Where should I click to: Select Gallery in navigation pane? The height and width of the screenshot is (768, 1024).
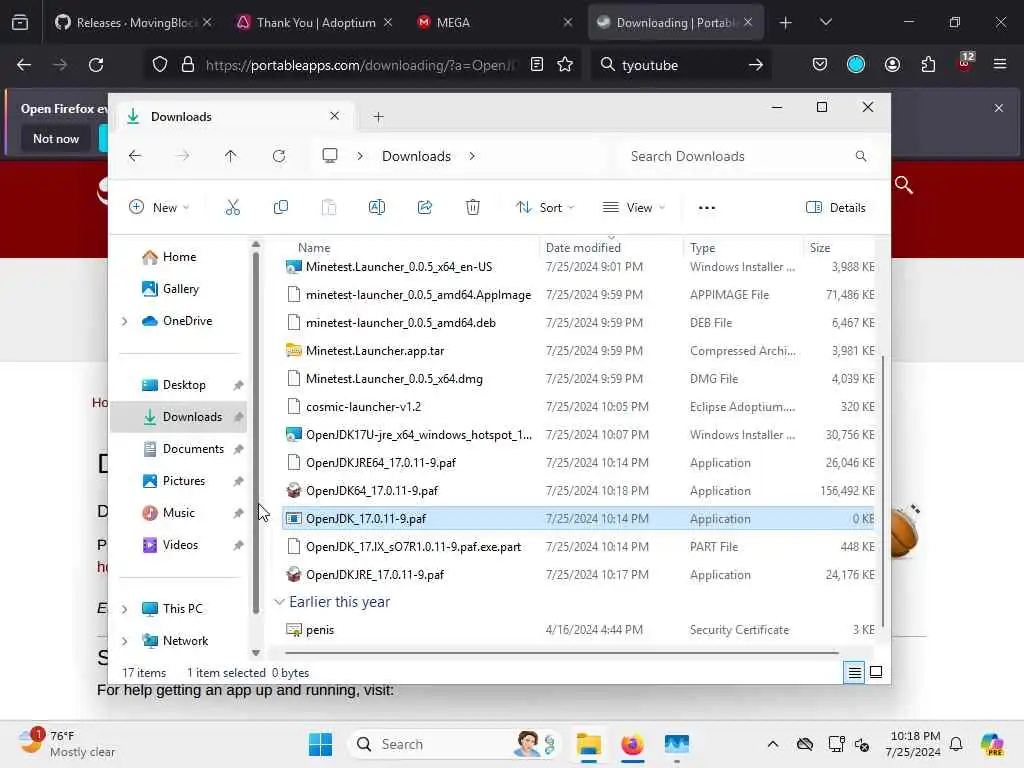point(180,289)
